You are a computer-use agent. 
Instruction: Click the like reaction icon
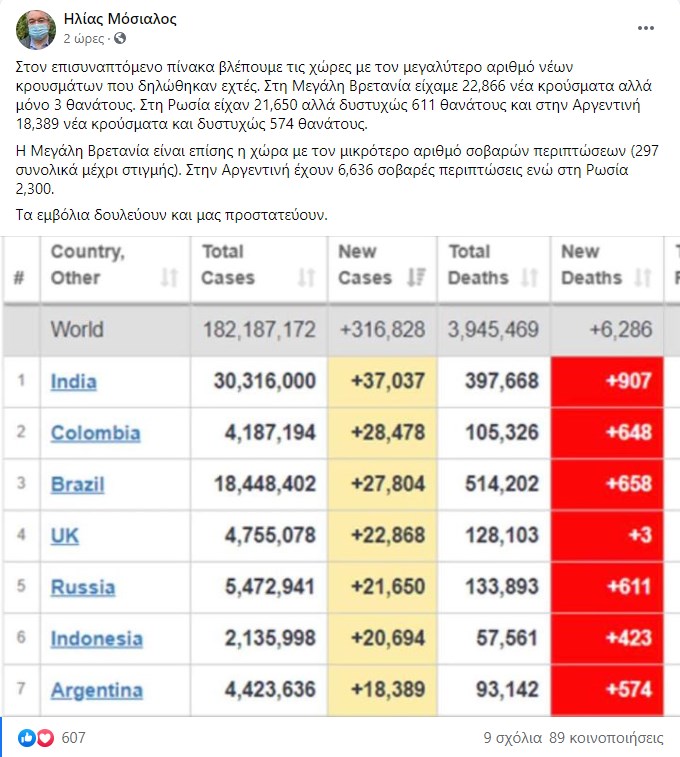click(x=26, y=738)
